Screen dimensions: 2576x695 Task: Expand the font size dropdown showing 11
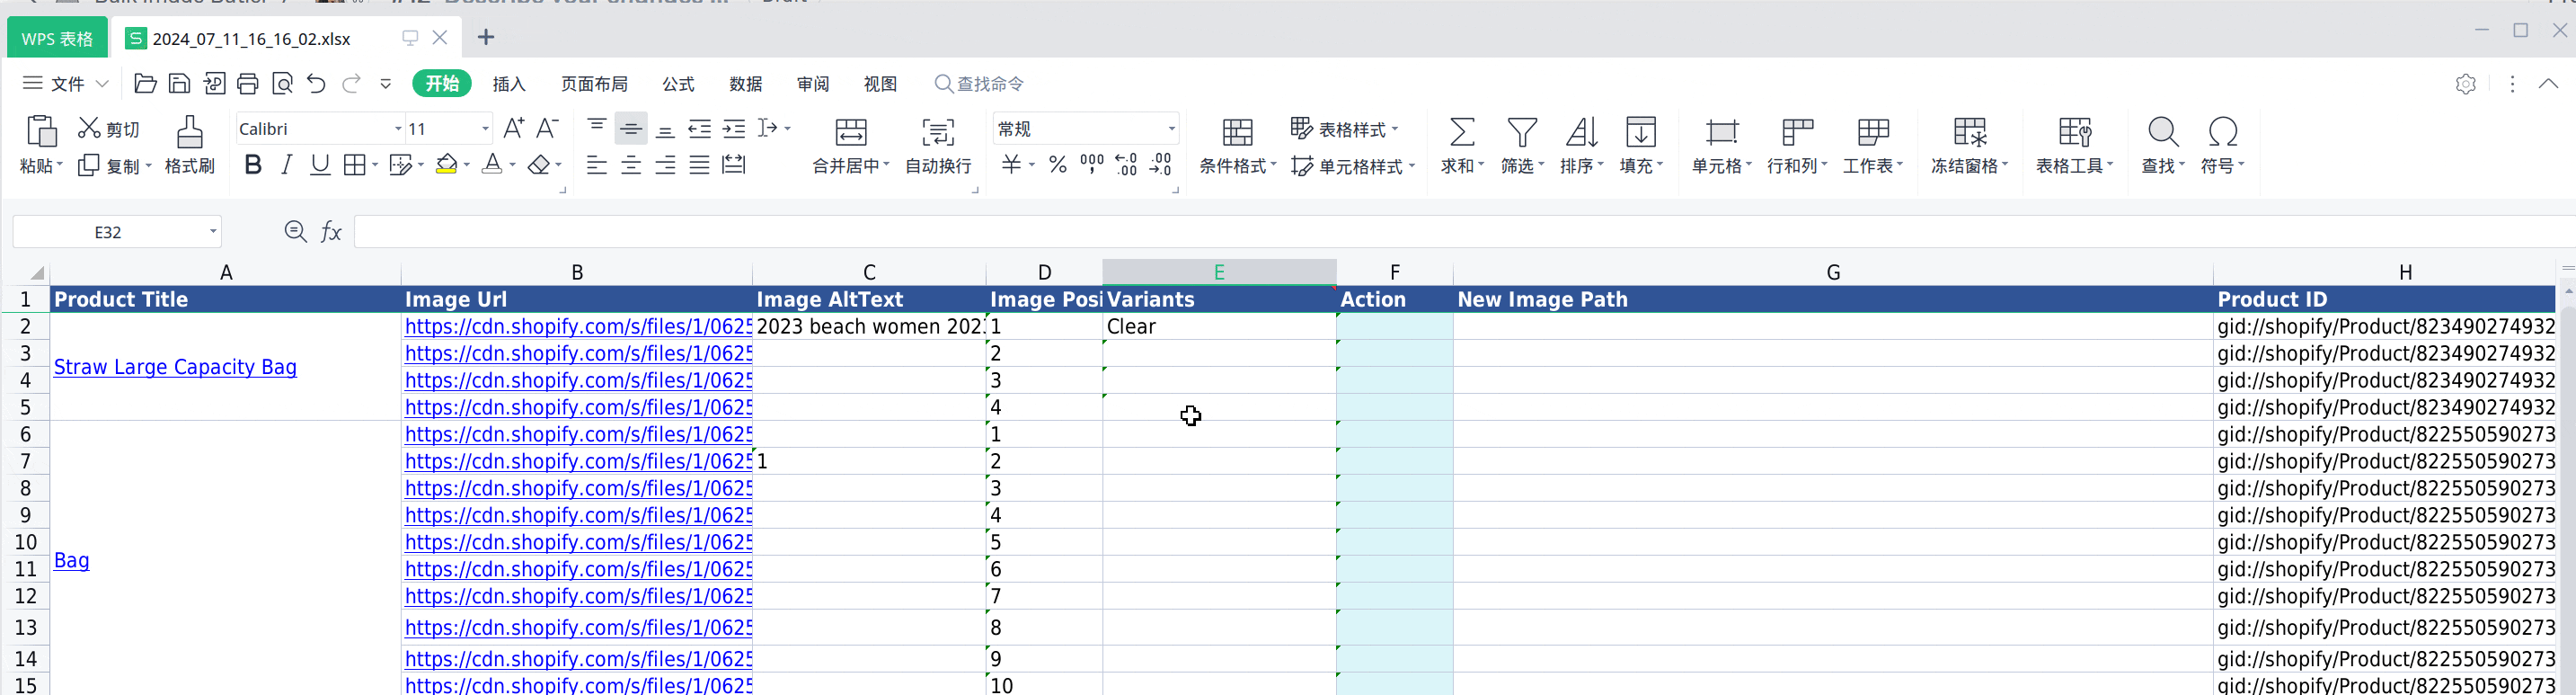coord(485,129)
